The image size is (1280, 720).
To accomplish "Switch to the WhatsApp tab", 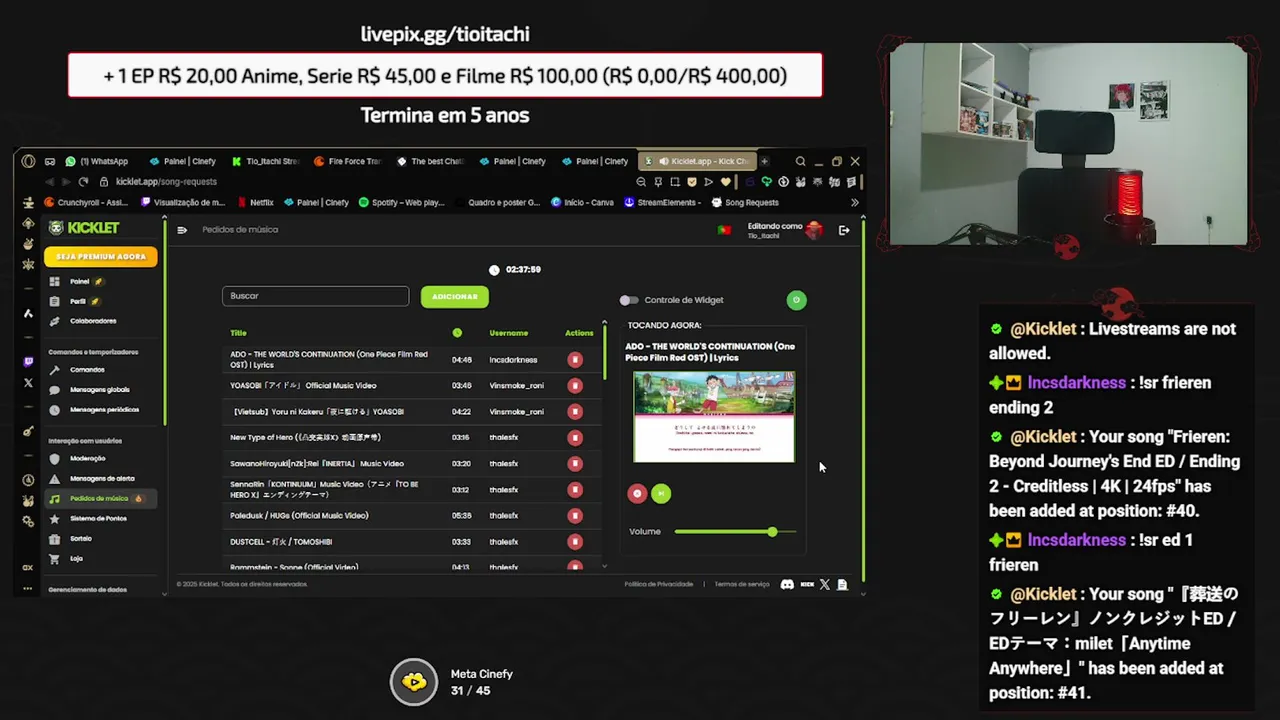I will [x=100, y=161].
